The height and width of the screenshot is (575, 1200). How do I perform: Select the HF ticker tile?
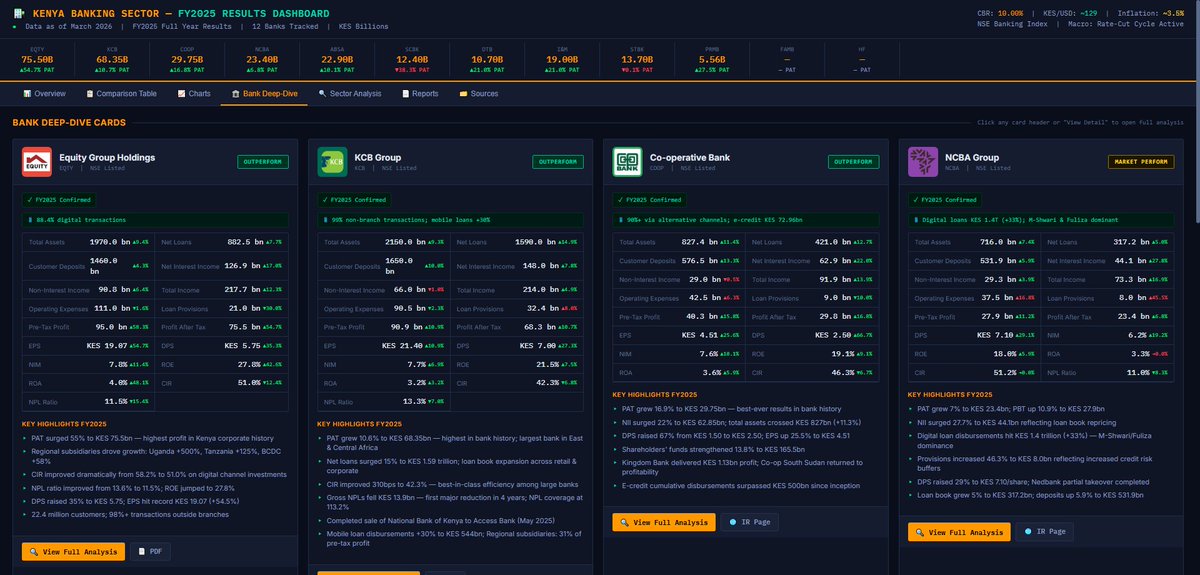862,59
